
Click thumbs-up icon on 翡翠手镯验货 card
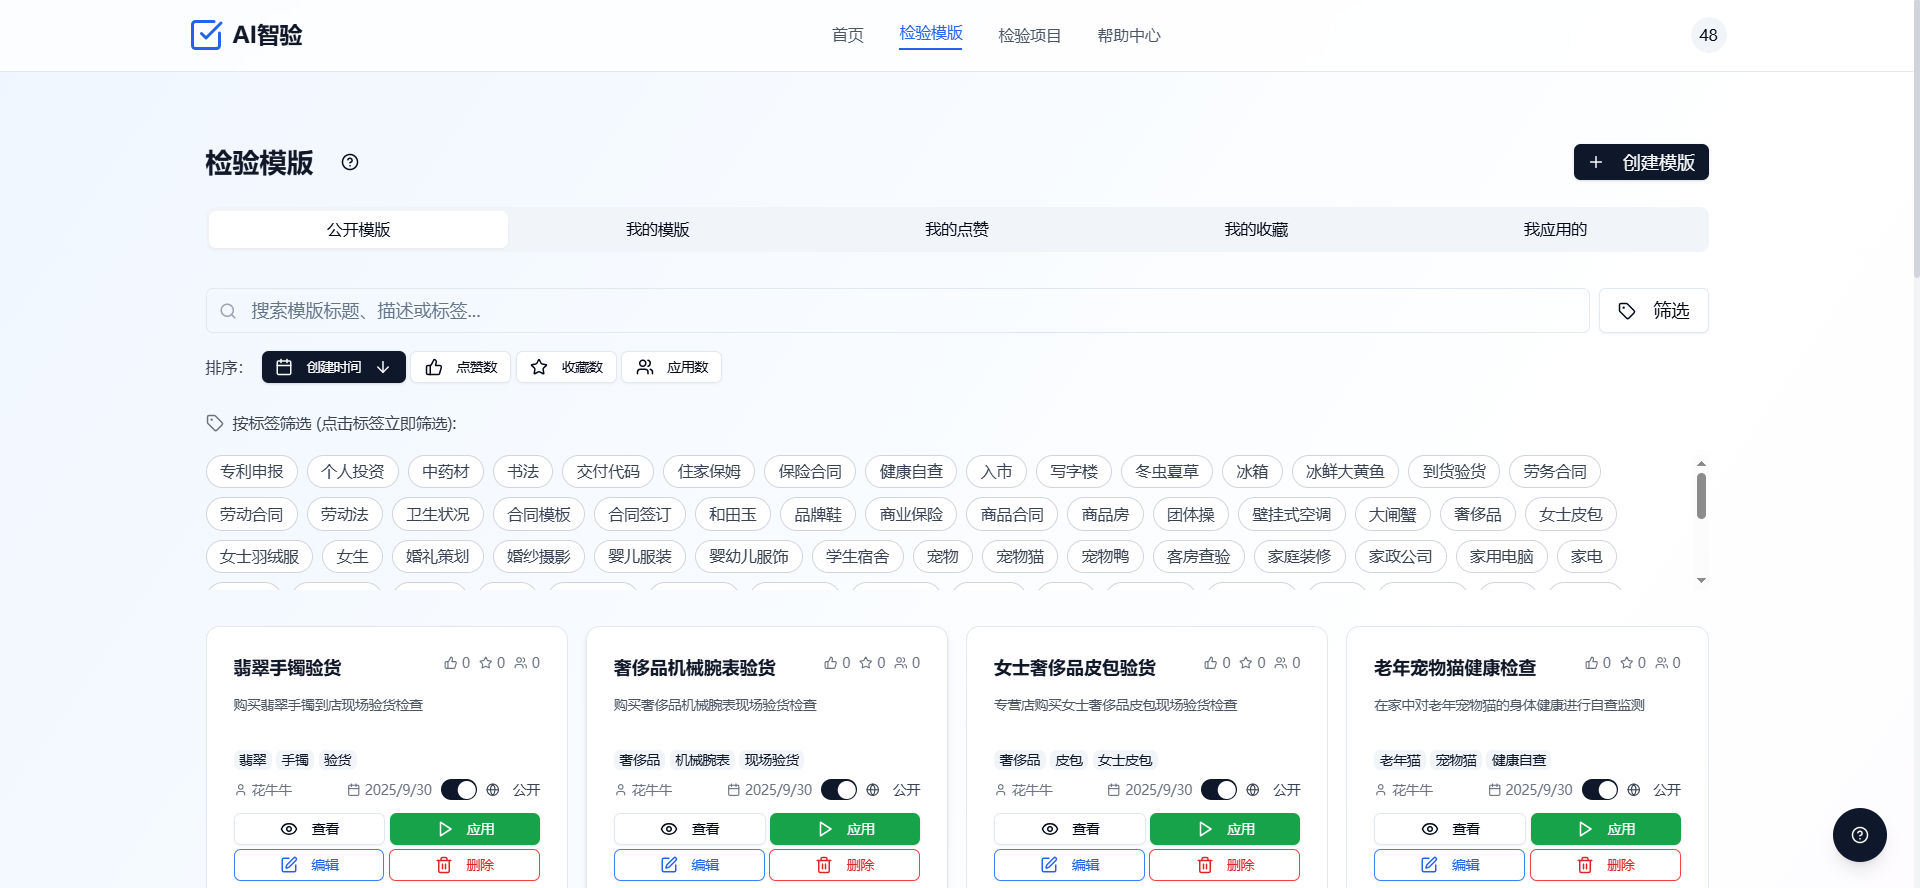click(451, 663)
